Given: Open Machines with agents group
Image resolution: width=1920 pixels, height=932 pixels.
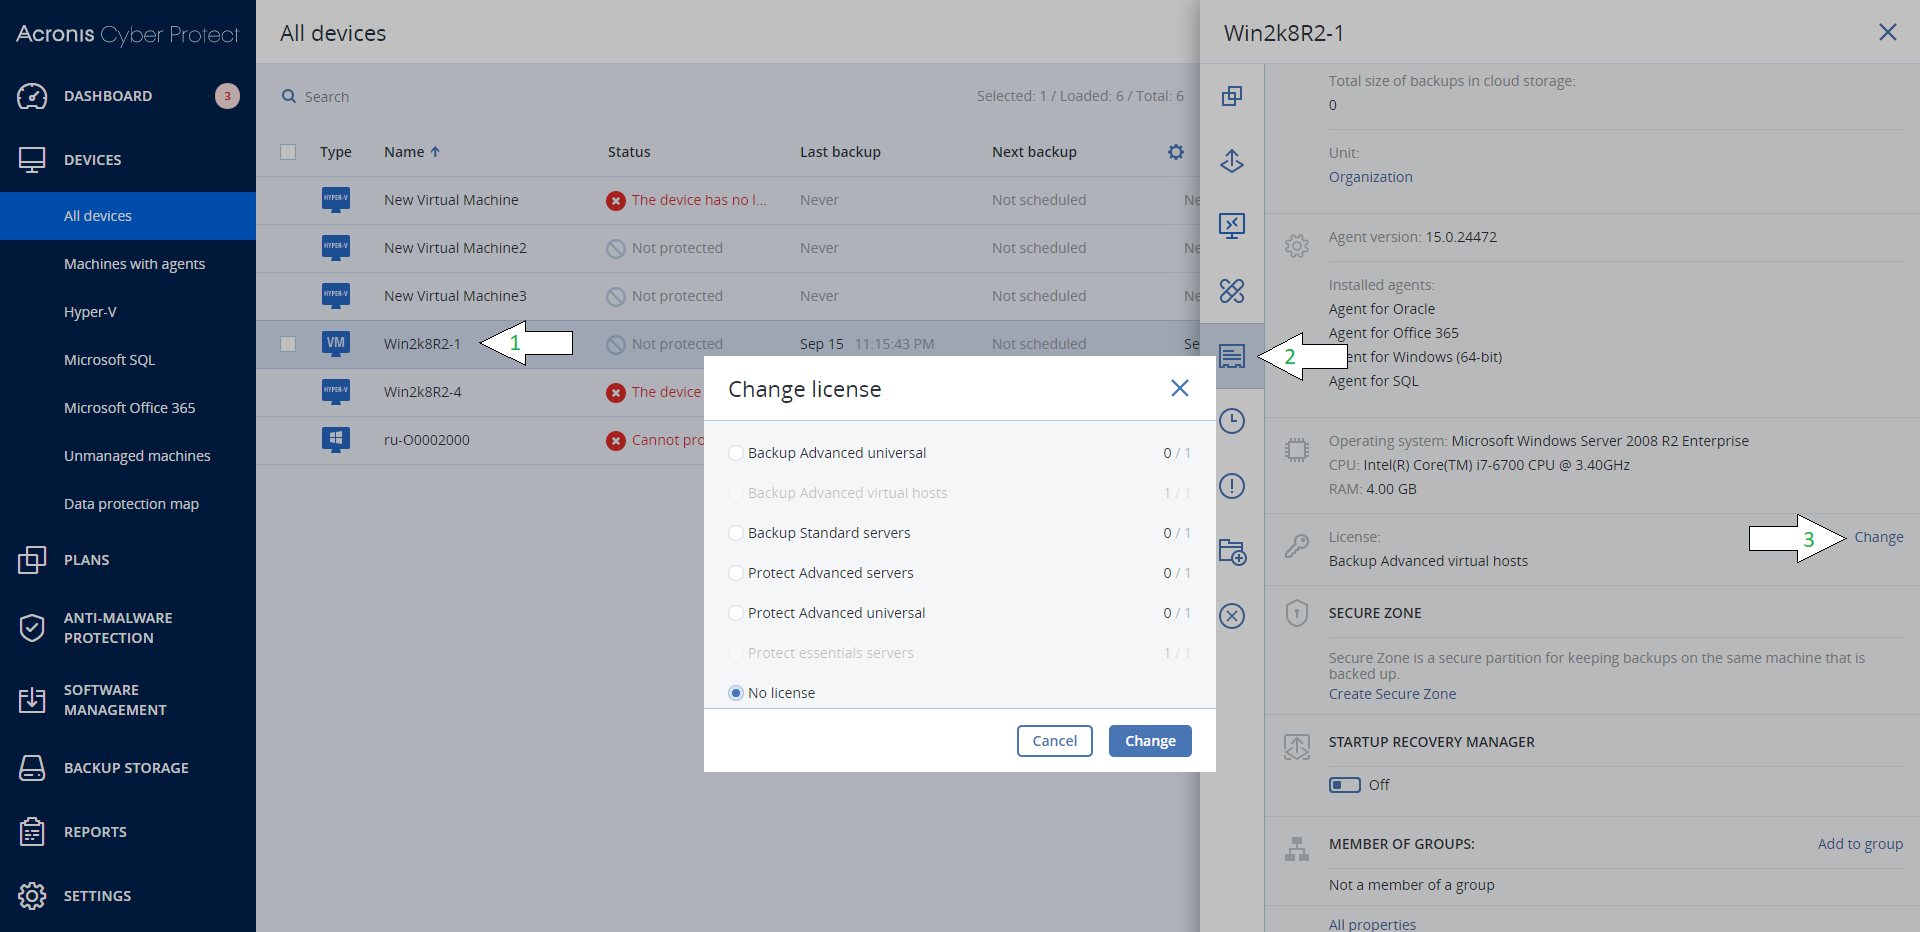Looking at the screenshot, I should tap(134, 264).
